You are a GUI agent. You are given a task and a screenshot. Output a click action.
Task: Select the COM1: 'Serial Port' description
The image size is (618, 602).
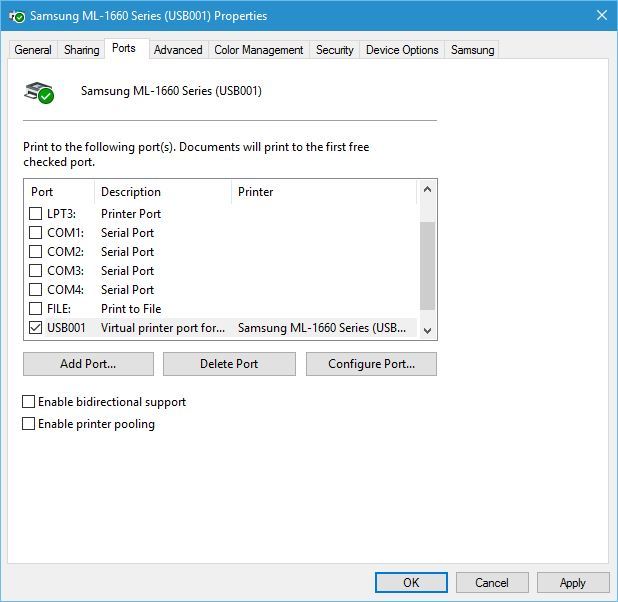tap(127, 233)
